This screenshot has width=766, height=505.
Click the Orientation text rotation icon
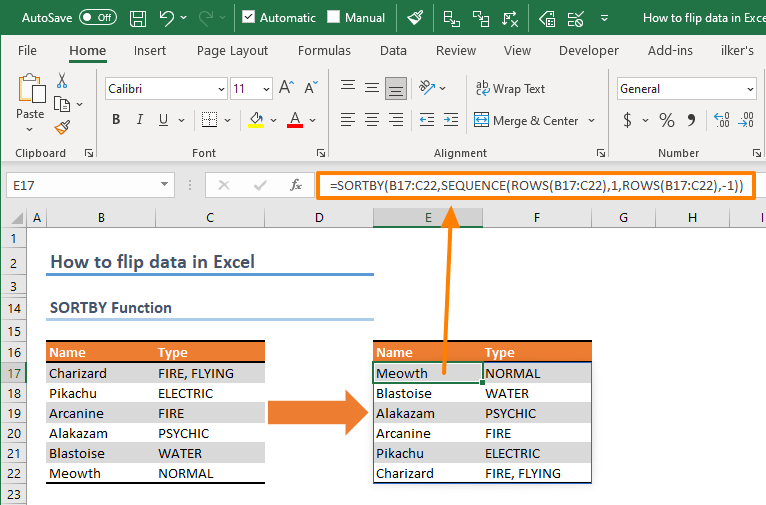coord(427,88)
